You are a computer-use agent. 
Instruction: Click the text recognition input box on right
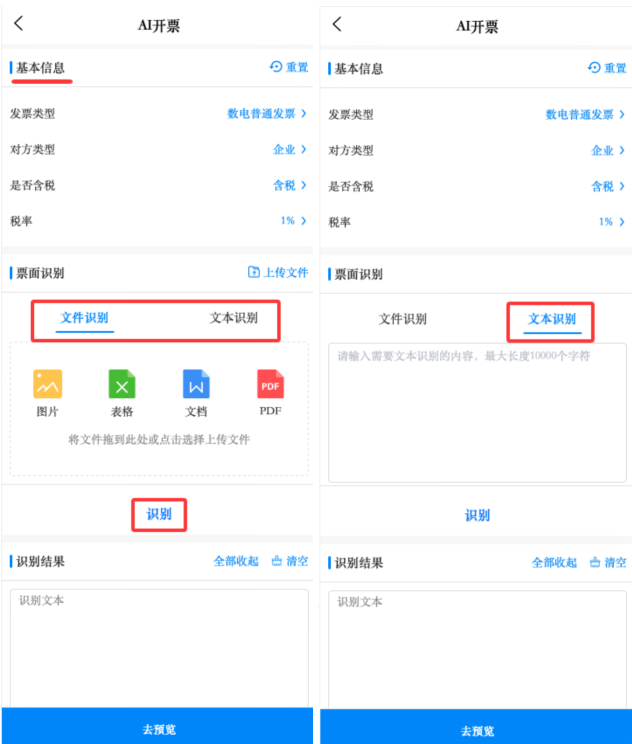(x=477, y=412)
